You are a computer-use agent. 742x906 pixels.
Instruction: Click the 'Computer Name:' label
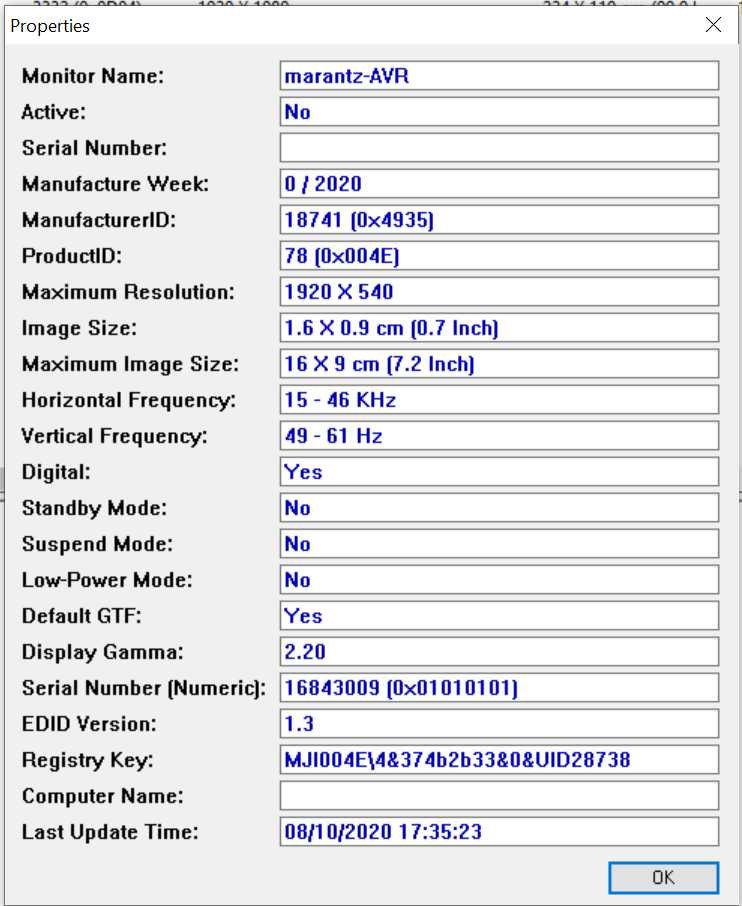click(102, 796)
